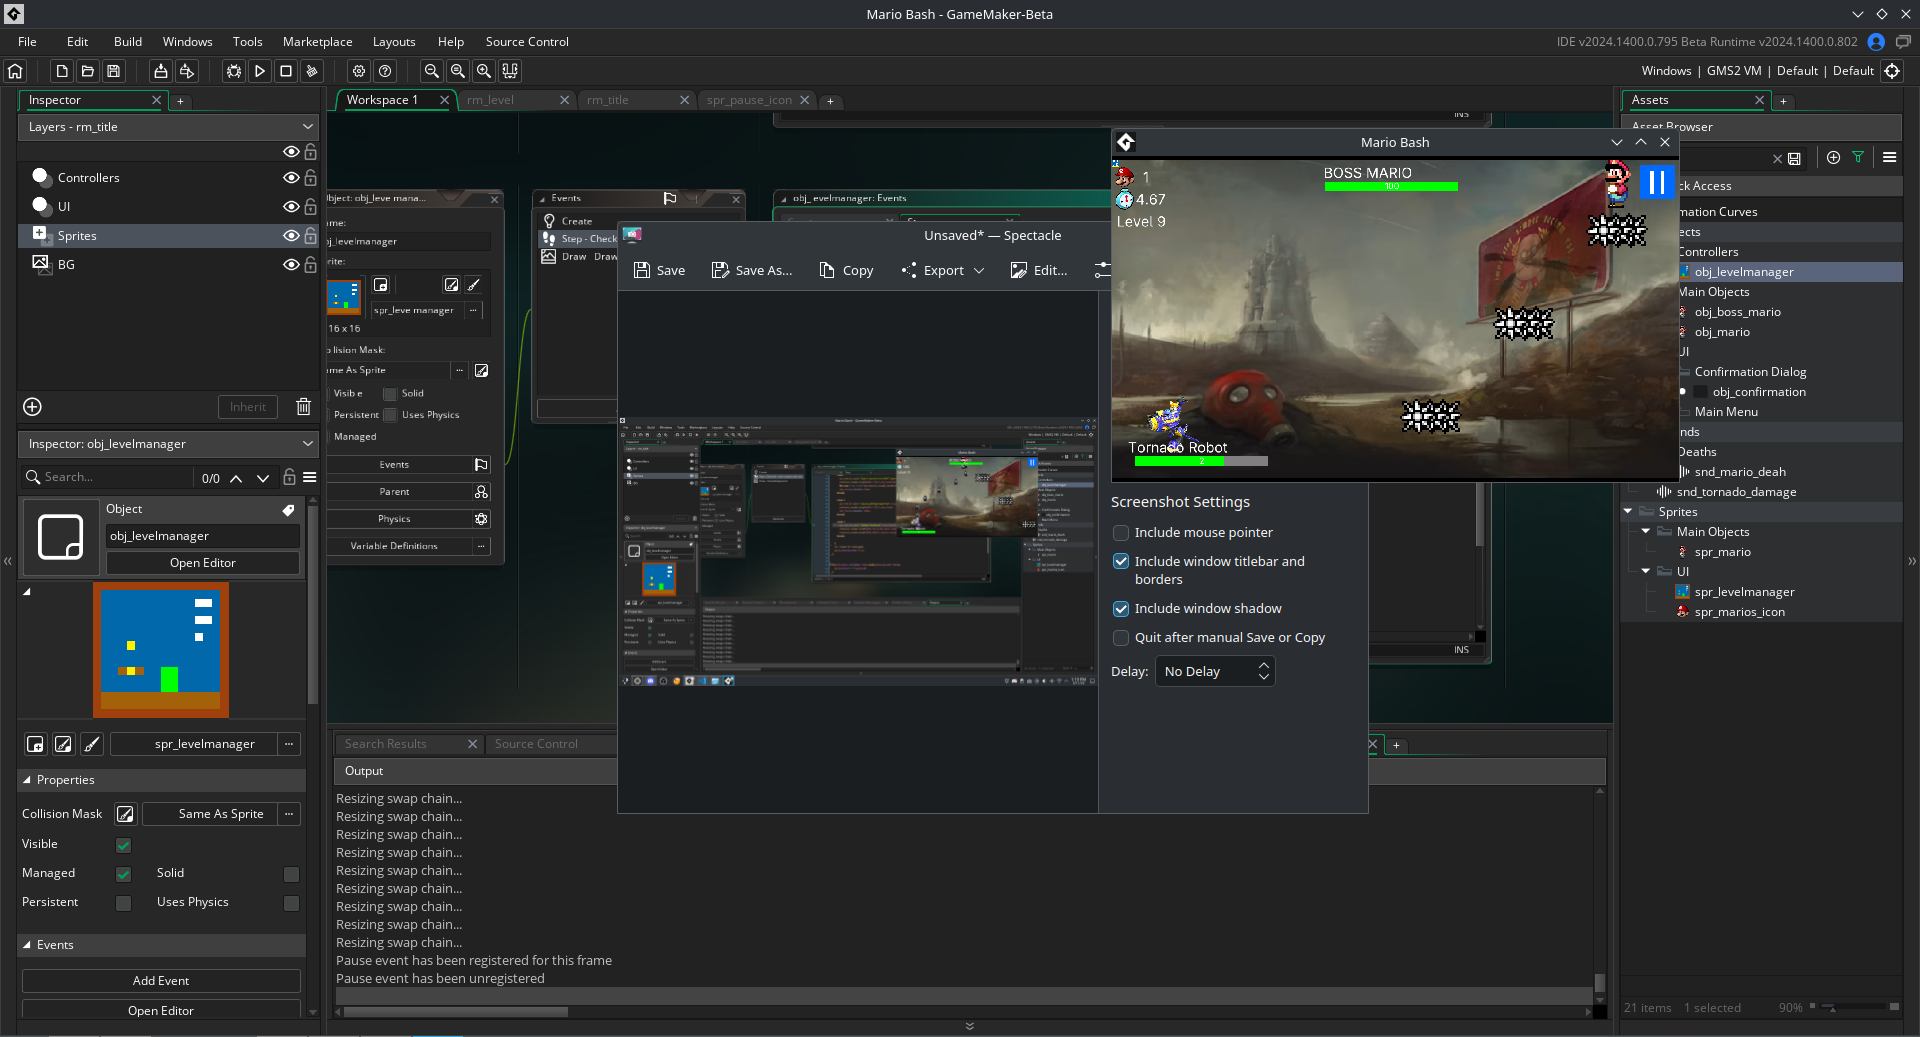Clean the project with the broom icon
Screen dimensions: 1920x1037
point(312,71)
